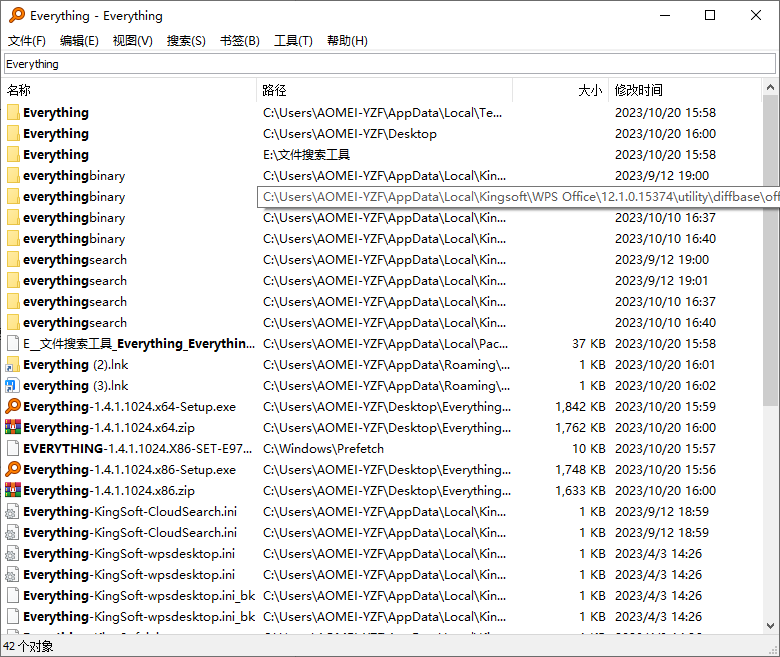
Task: Open the 文件(F) menu
Action: pos(27,41)
